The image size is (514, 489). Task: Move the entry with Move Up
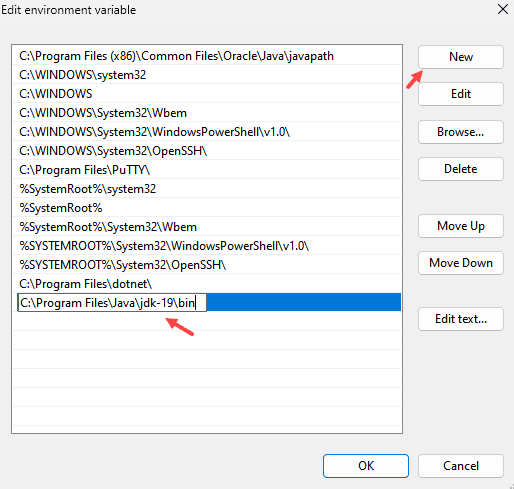(x=461, y=226)
